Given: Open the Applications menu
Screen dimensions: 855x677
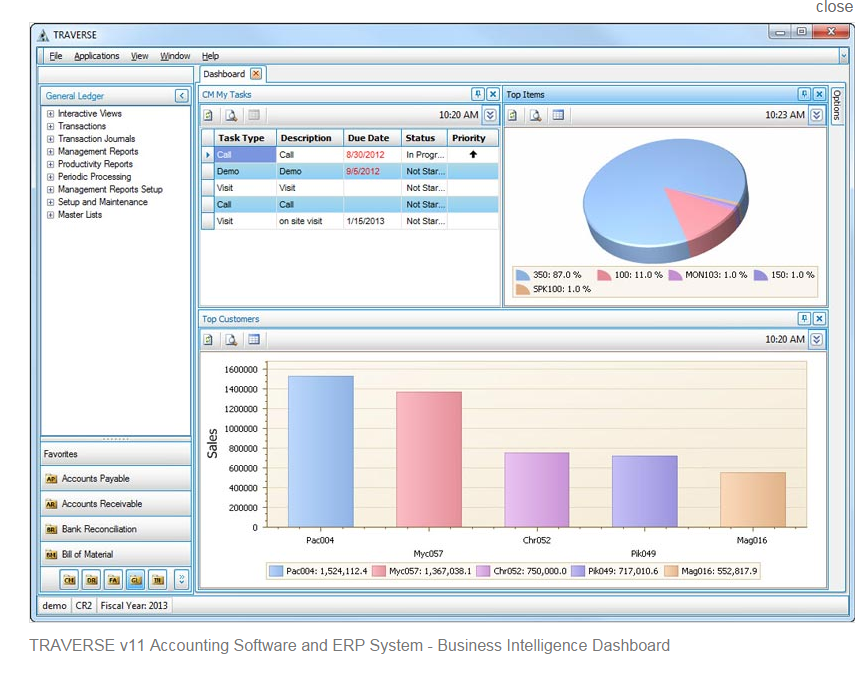Looking at the screenshot, I should click(97, 56).
